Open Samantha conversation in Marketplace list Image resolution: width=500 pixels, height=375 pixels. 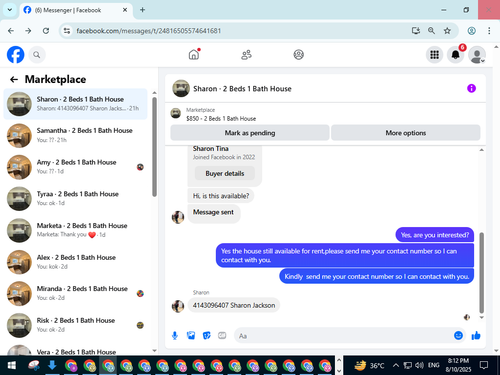(75, 135)
